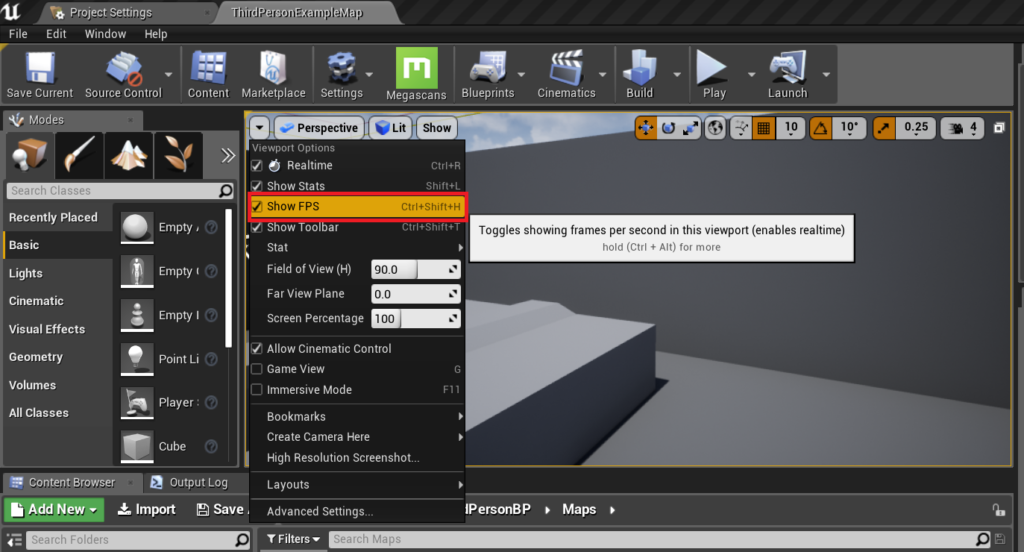Expand more modes double-chevron
The width and height of the screenshot is (1024, 552).
227,155
